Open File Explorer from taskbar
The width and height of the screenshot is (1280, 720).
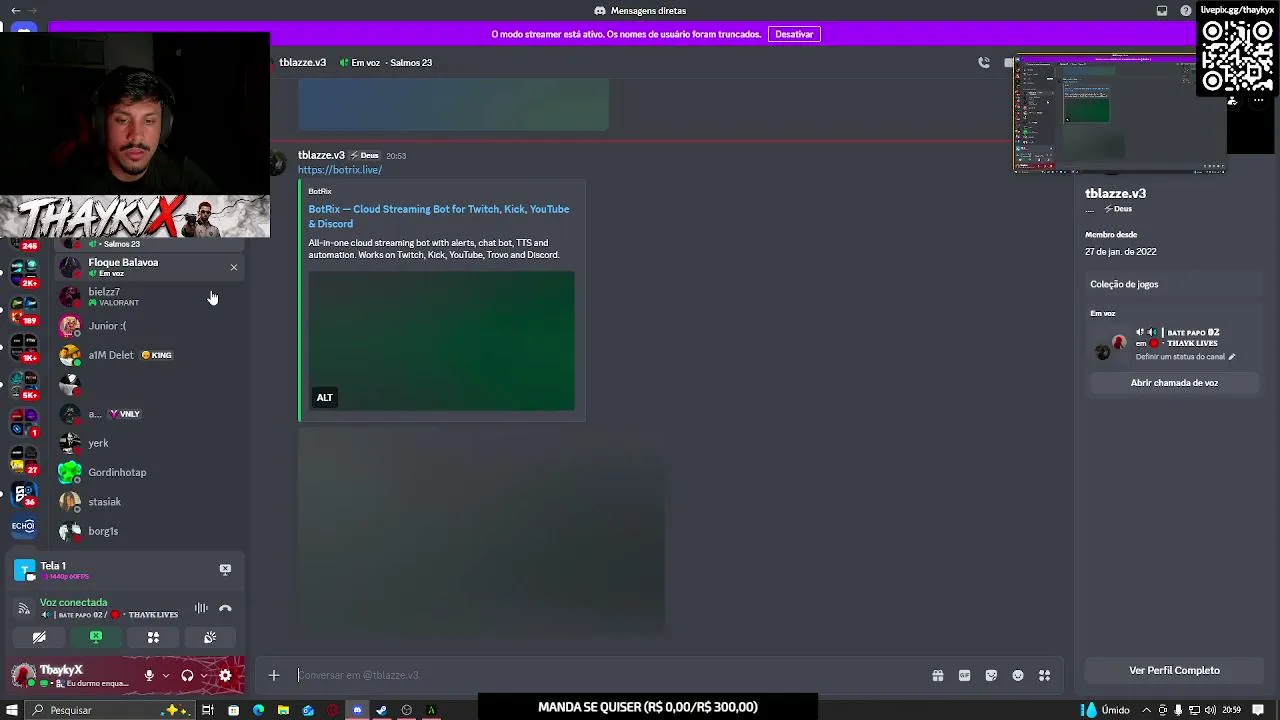point(283,710)
